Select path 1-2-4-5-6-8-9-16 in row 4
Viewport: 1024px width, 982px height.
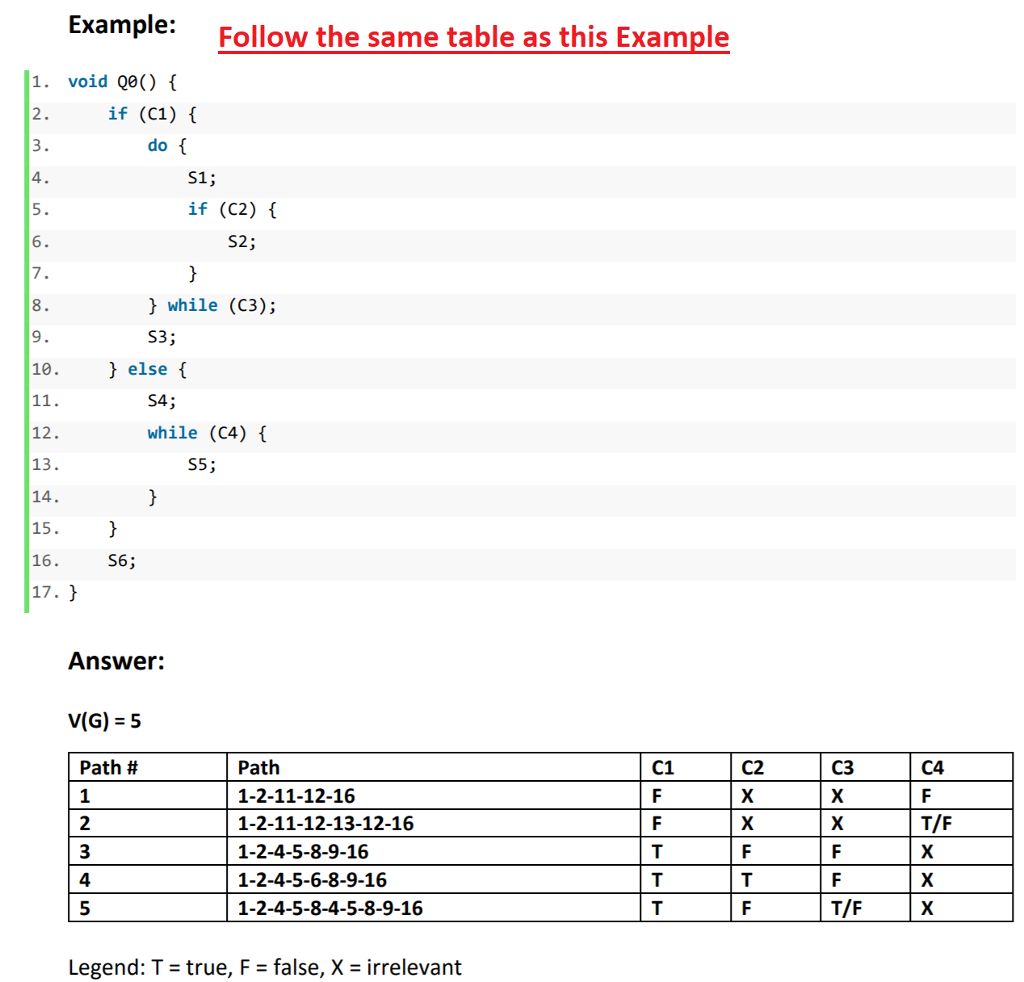(x=312, y=879)
